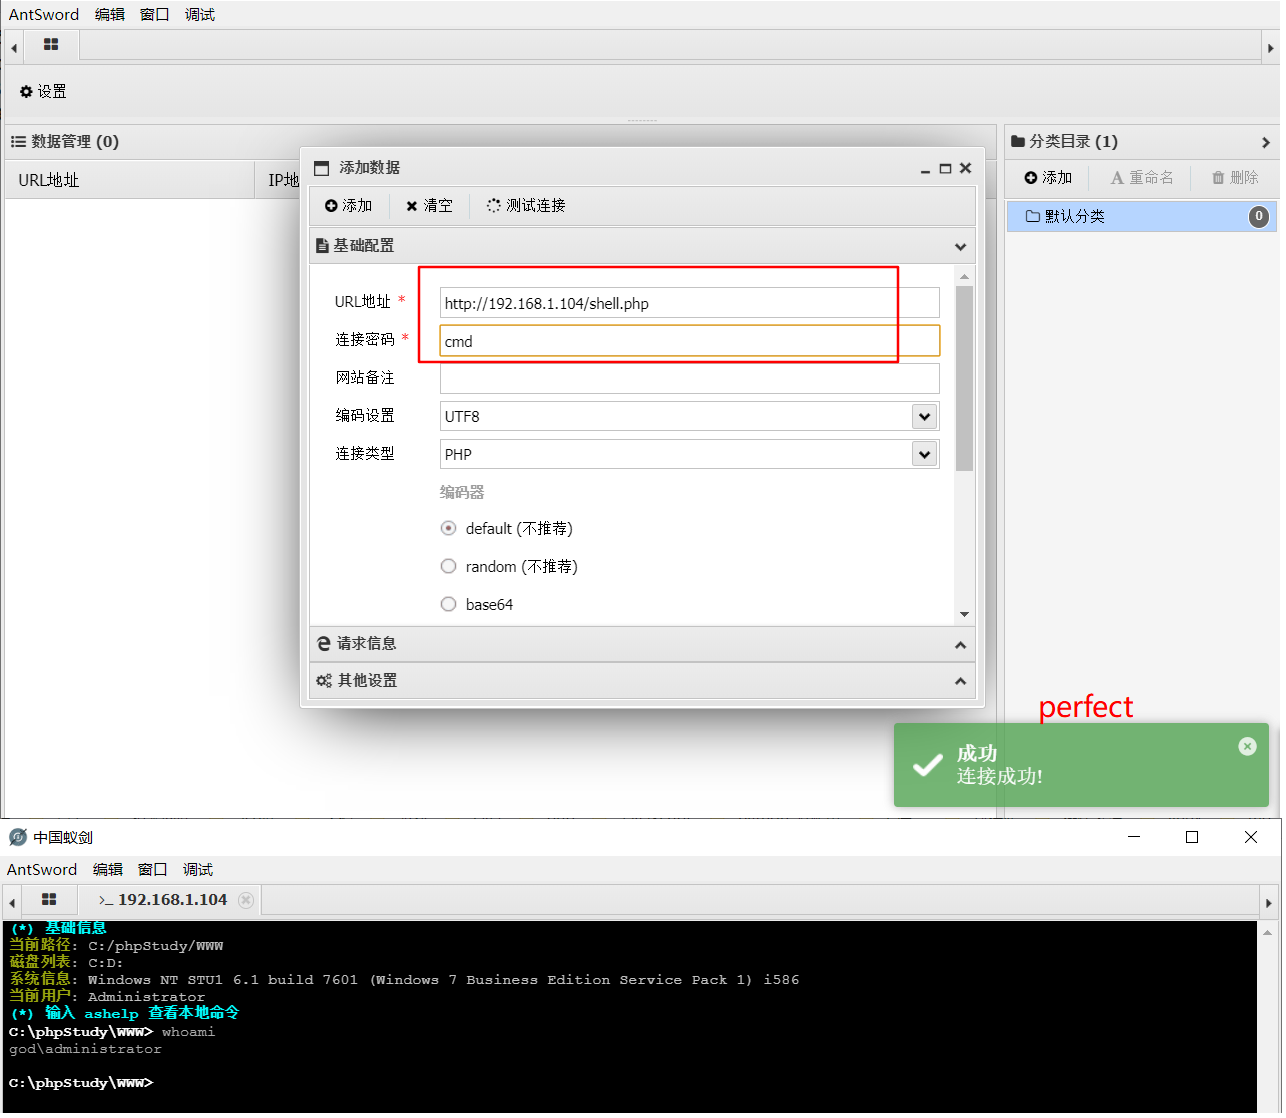Maximize the 中国蚁剑 window
The width and height of the screenshot is (1286, 1118).
pyautogui.click(x=1192, y=837)
